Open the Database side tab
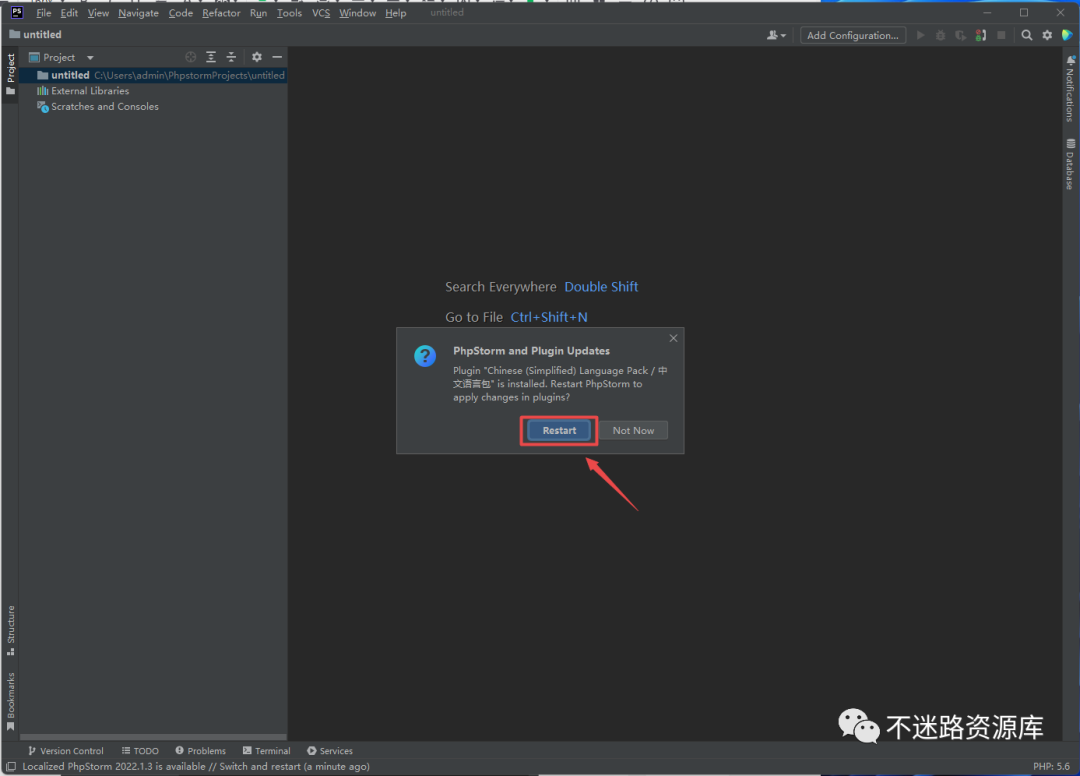 tap(1070, 164)
